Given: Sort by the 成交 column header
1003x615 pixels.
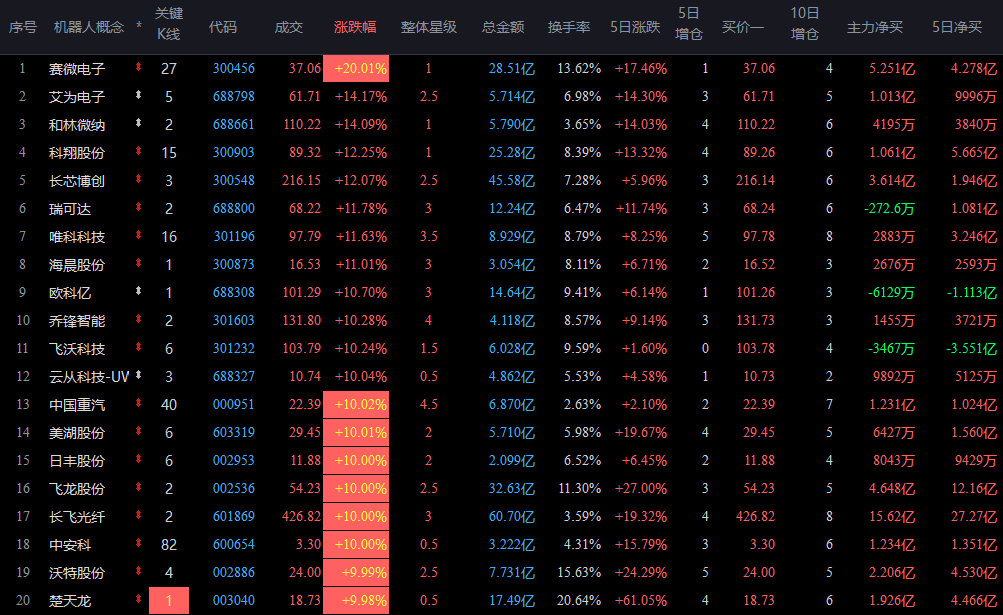Looking at the screenshot, I should 288,27.
